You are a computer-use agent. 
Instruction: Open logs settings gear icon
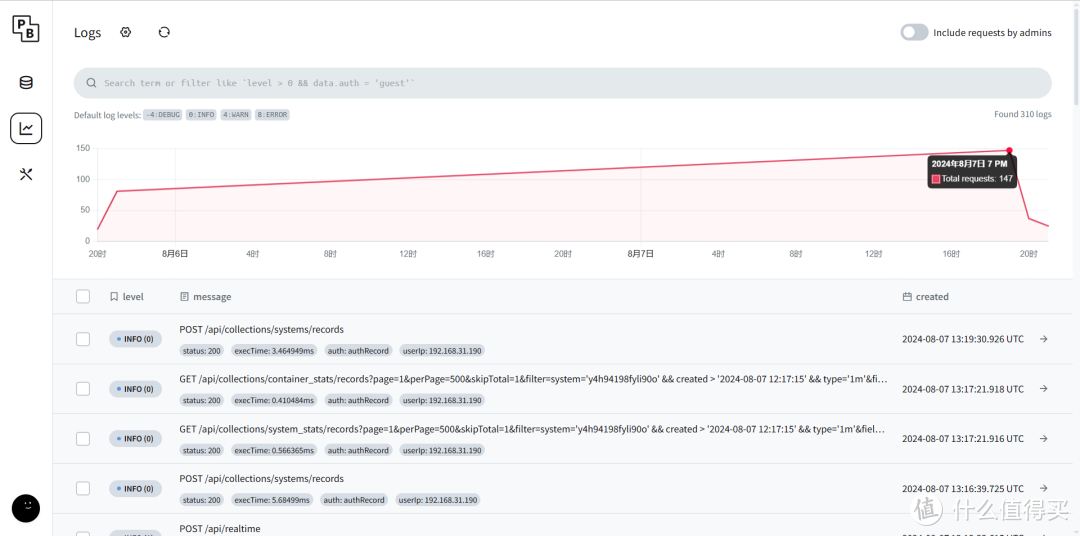[x=125, y=32]
